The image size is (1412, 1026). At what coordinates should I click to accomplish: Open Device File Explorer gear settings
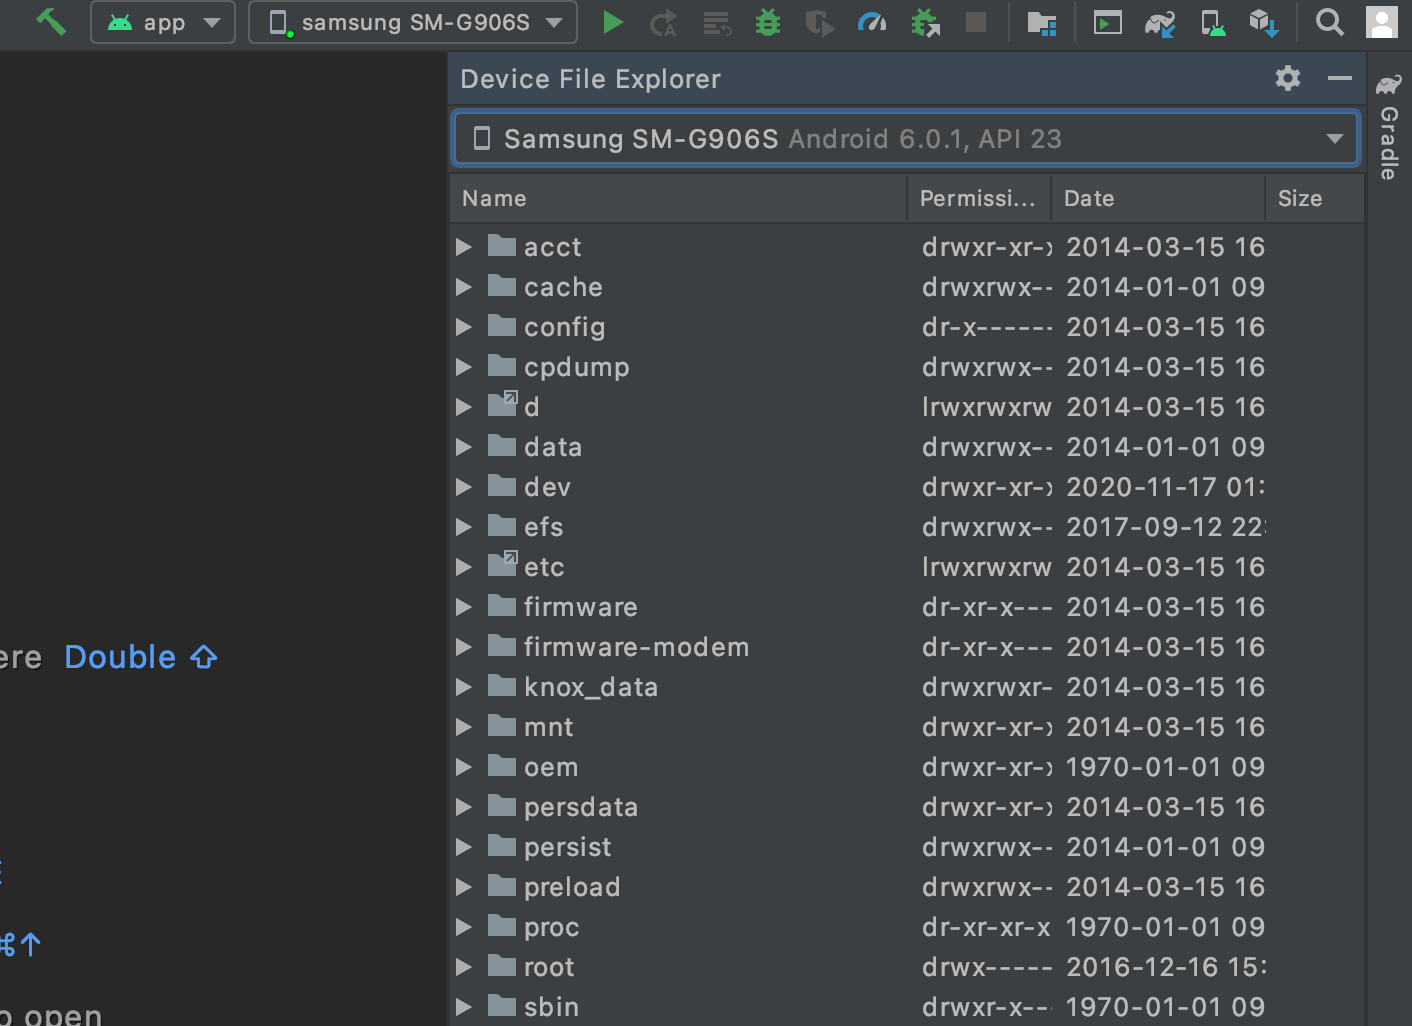click(1288, 78)
